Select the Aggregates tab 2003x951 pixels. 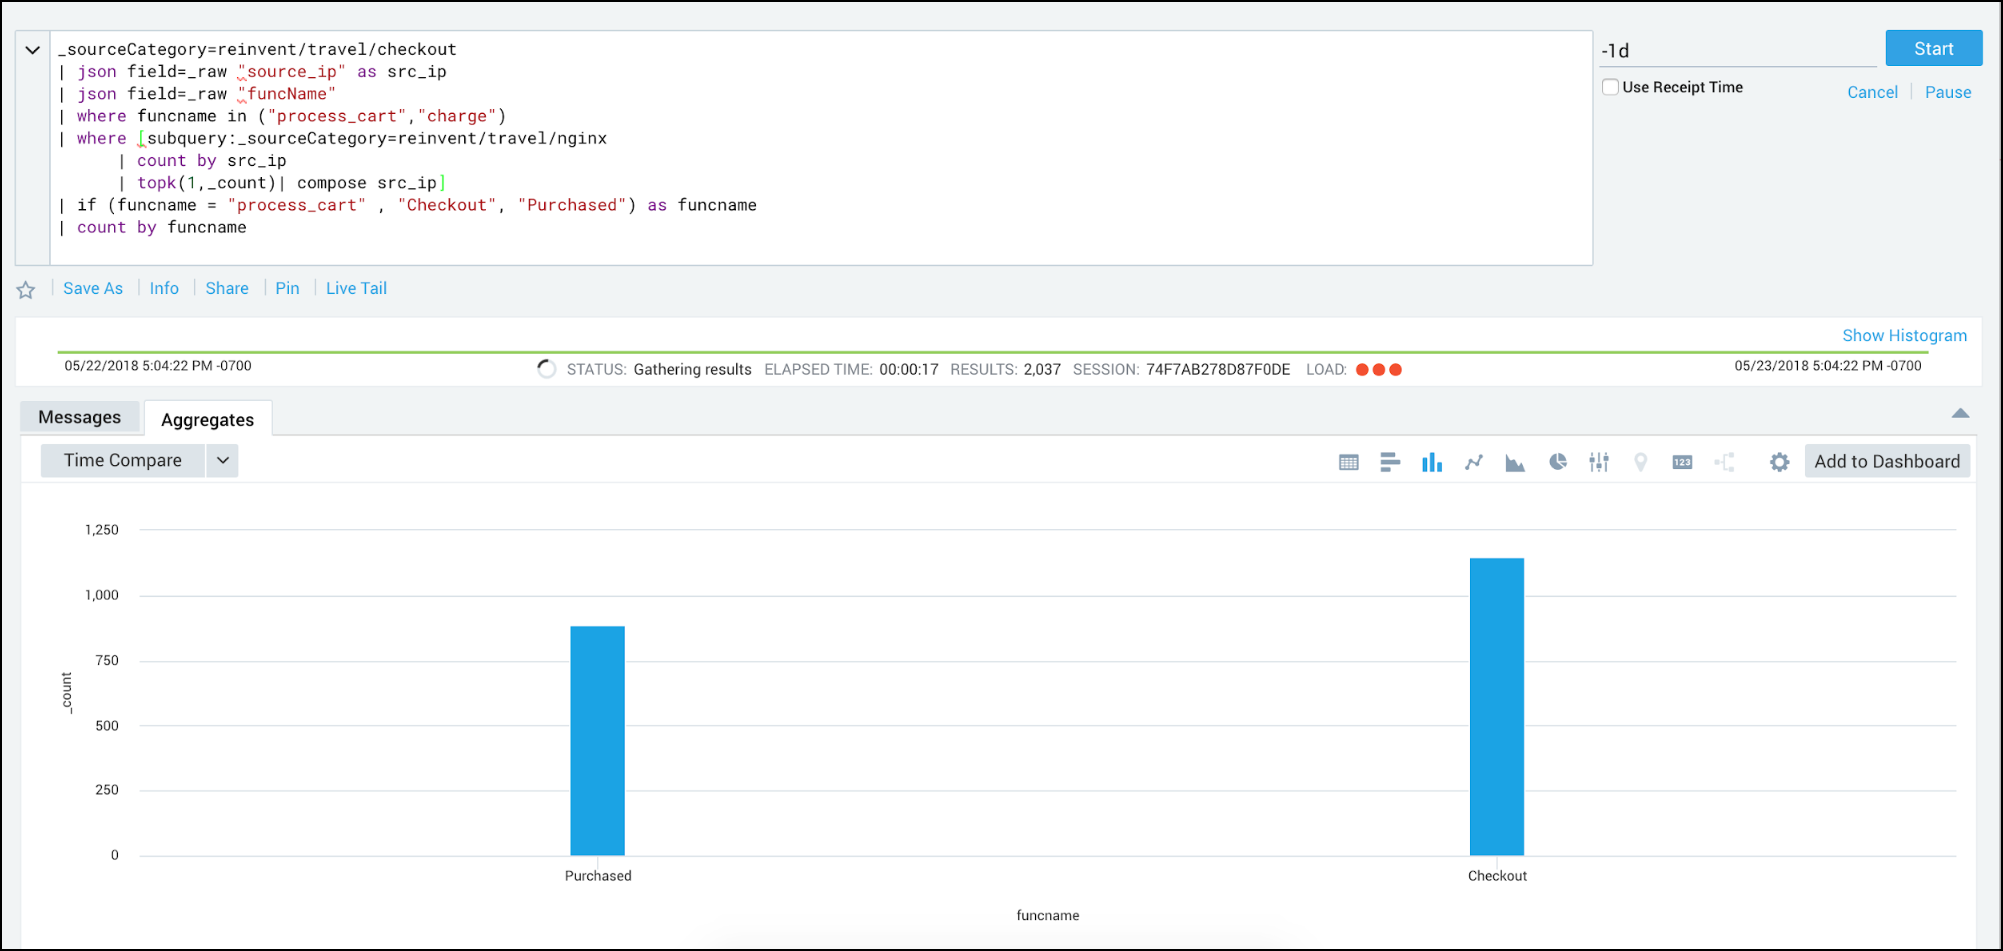point(207,419)
